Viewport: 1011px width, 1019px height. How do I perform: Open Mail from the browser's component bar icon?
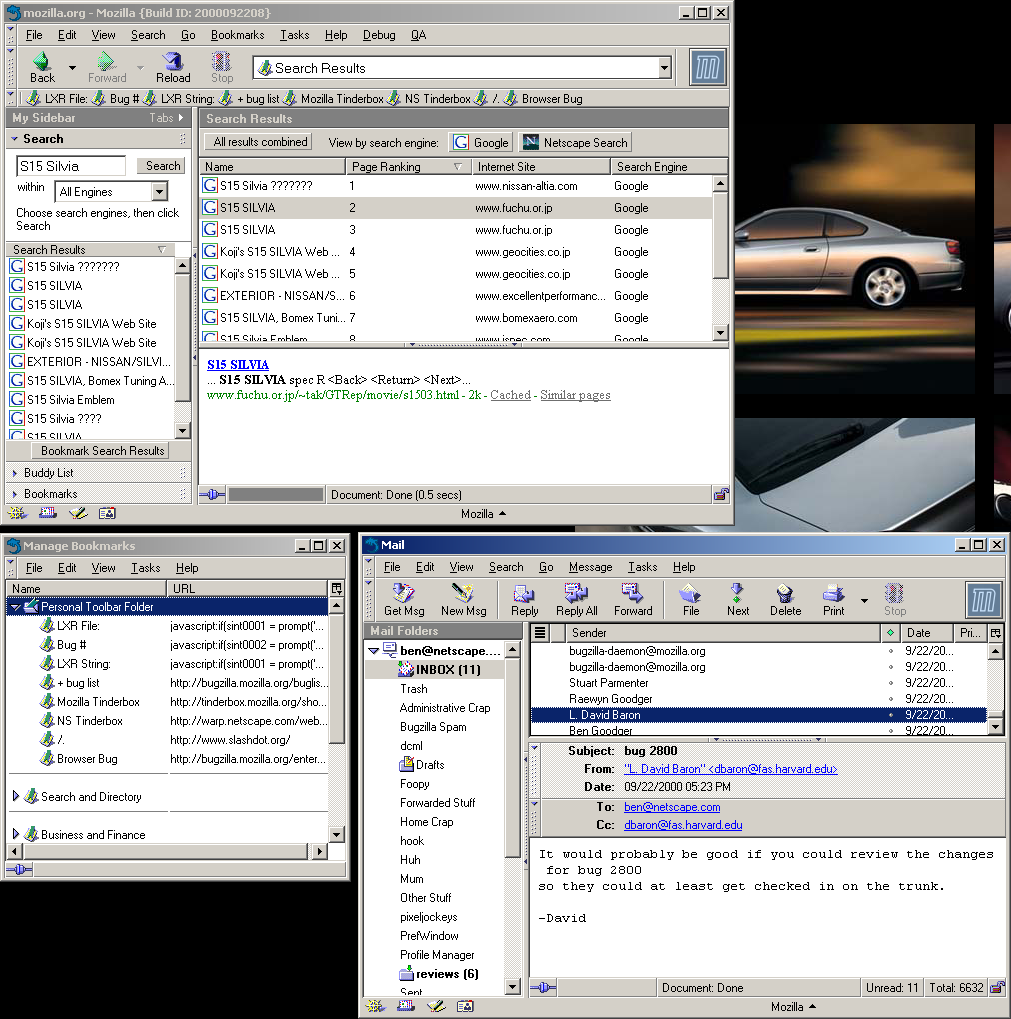click(47, 513)
